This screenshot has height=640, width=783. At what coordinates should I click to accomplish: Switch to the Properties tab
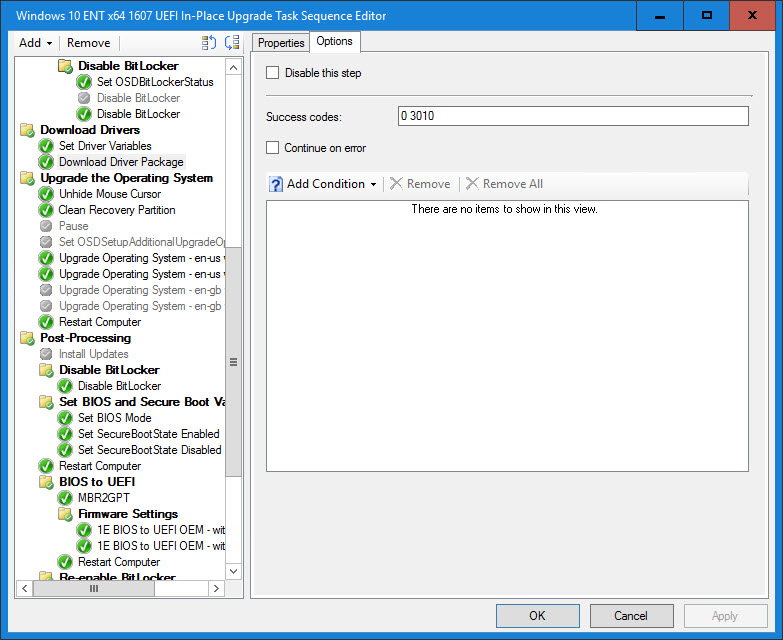point(281,42)
